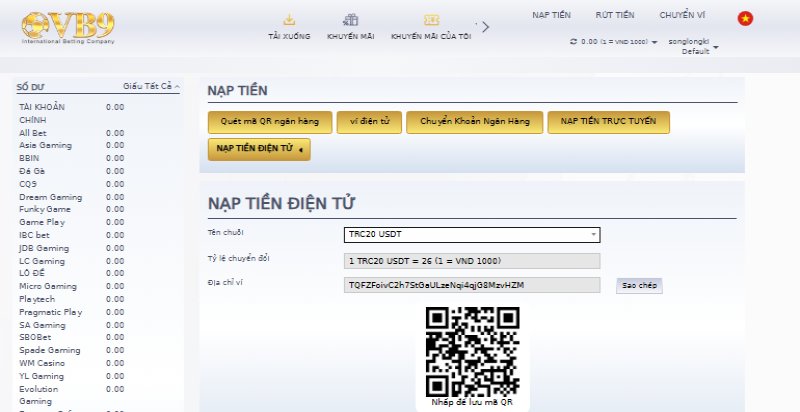Click JDB Gaming balance row

pyautogui.click(x=71, y=248)
